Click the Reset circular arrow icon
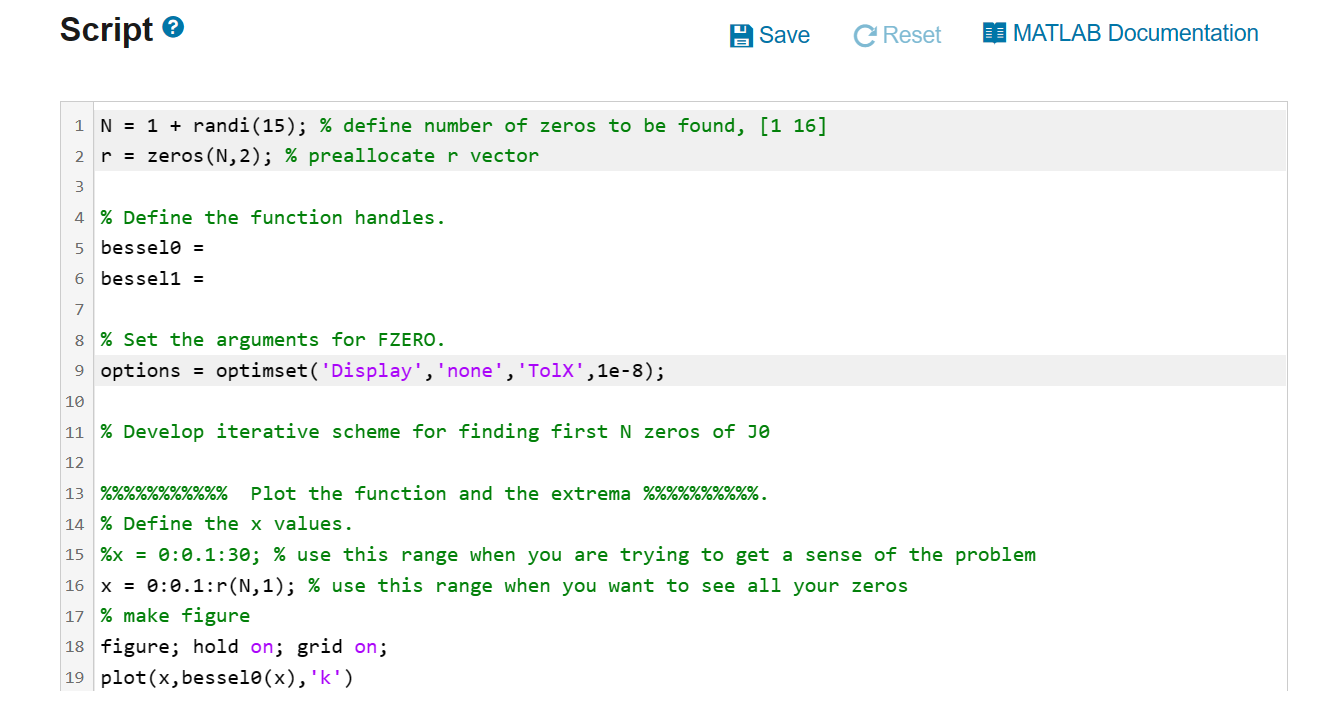1321x706 pixels. point(865,36)
